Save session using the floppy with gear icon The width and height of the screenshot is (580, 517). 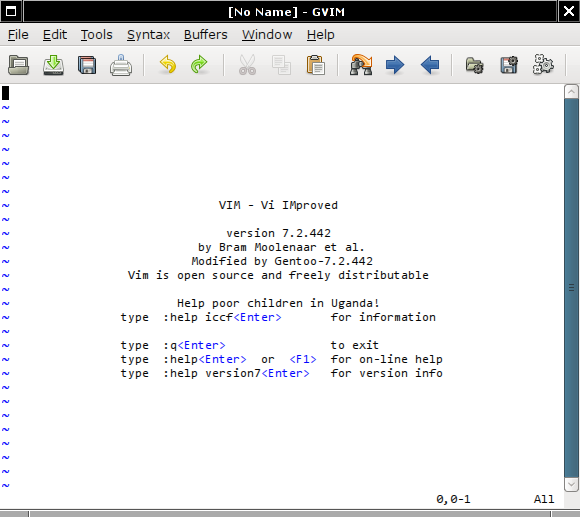pyautogui.click(x=509, y=65)
